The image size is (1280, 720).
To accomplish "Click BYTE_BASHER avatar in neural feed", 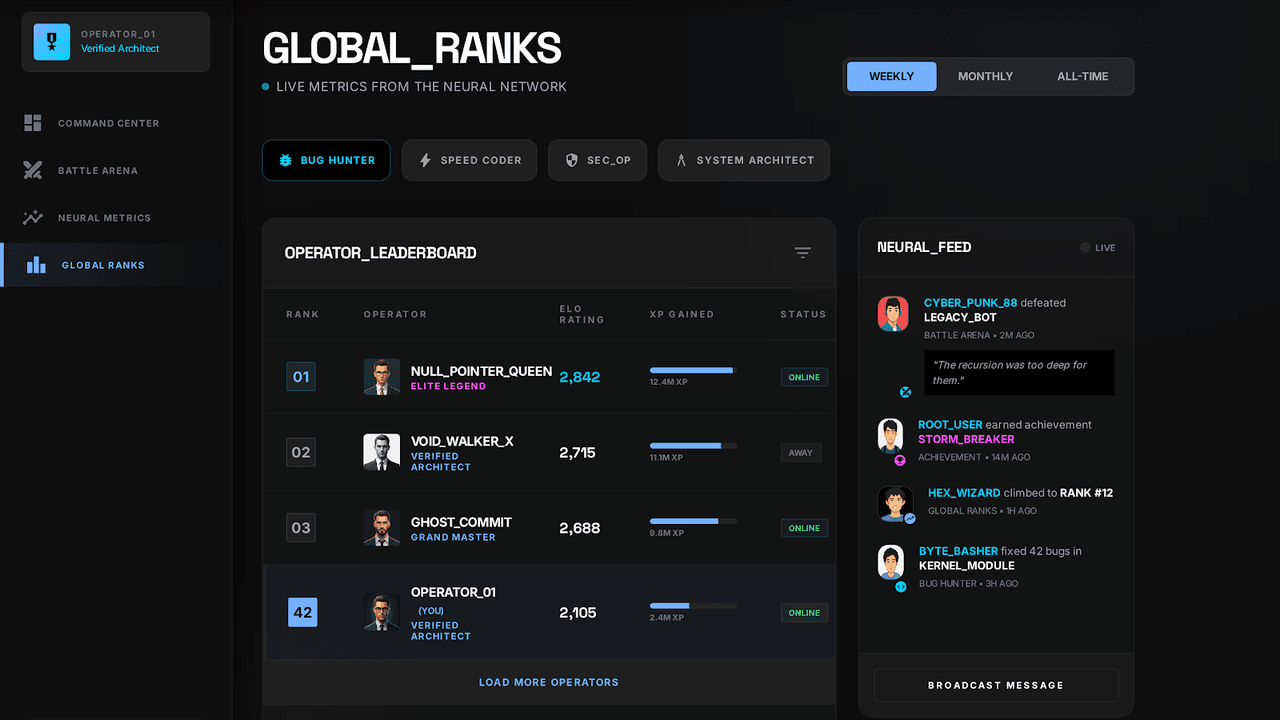I will pos(890,562).
